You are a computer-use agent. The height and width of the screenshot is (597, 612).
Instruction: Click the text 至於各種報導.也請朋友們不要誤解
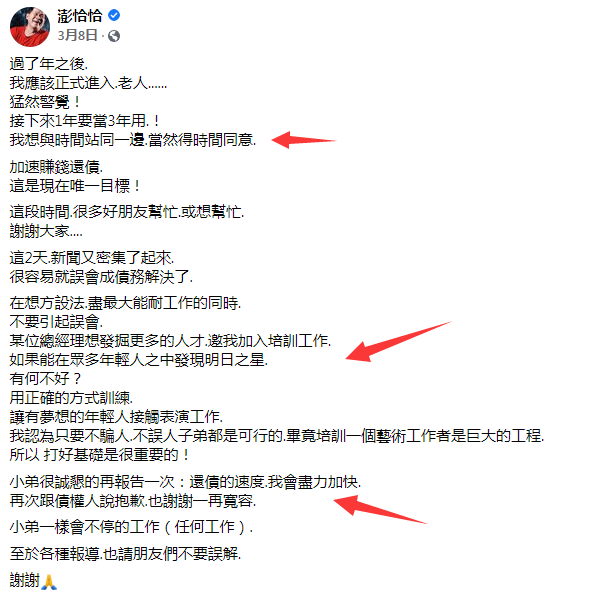125,554
